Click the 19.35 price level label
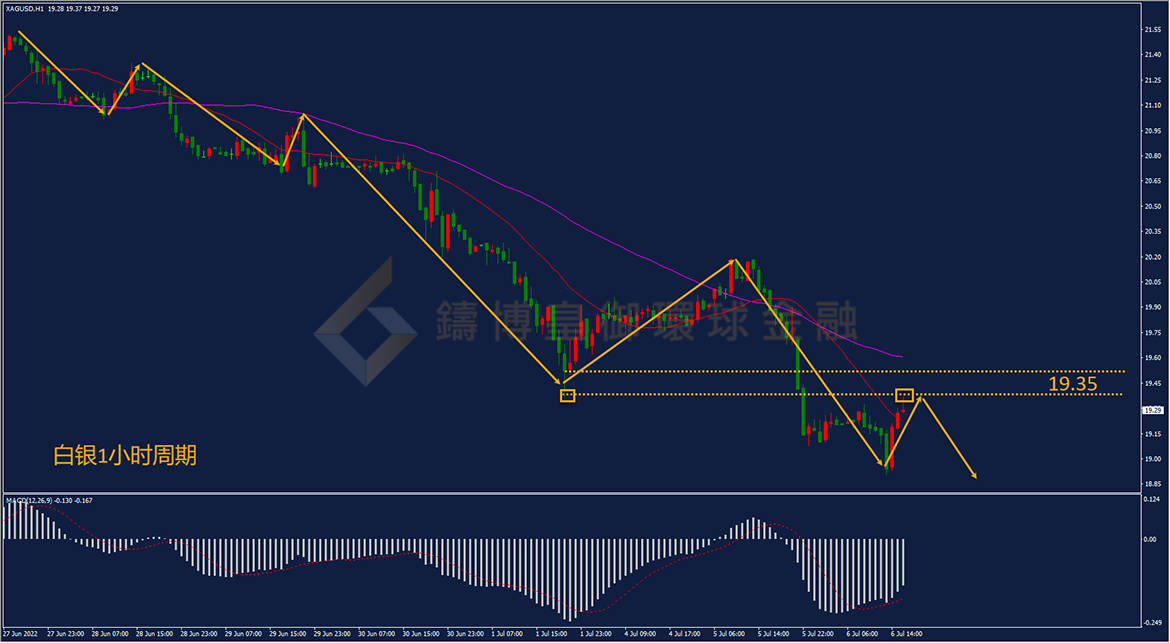The width and height of the screenshot is (1170, 643). pyautogui.click(x=1072, y=384)
